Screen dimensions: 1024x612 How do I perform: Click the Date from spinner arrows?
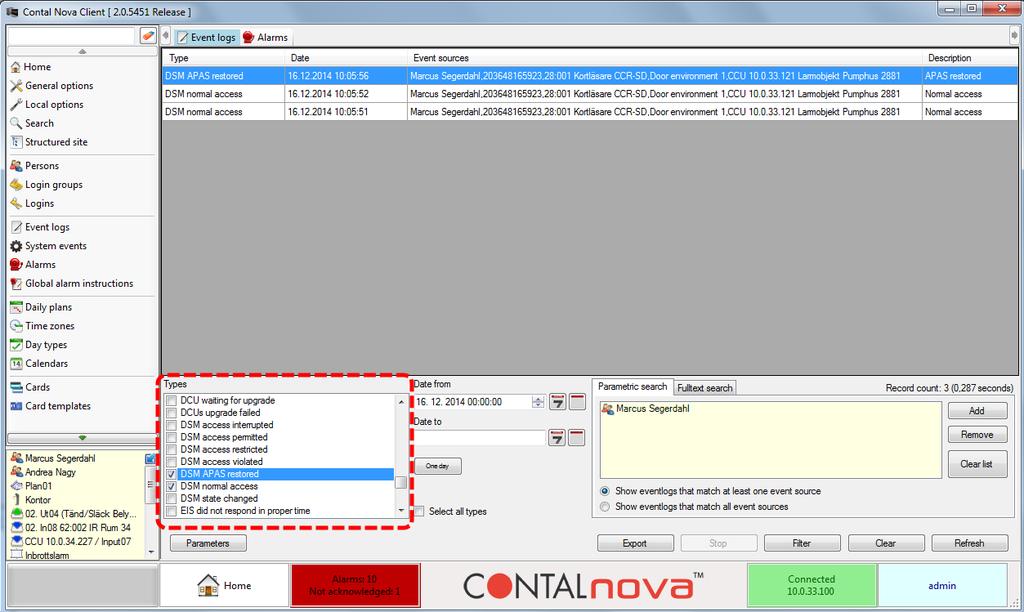click(x=538, y=402)
